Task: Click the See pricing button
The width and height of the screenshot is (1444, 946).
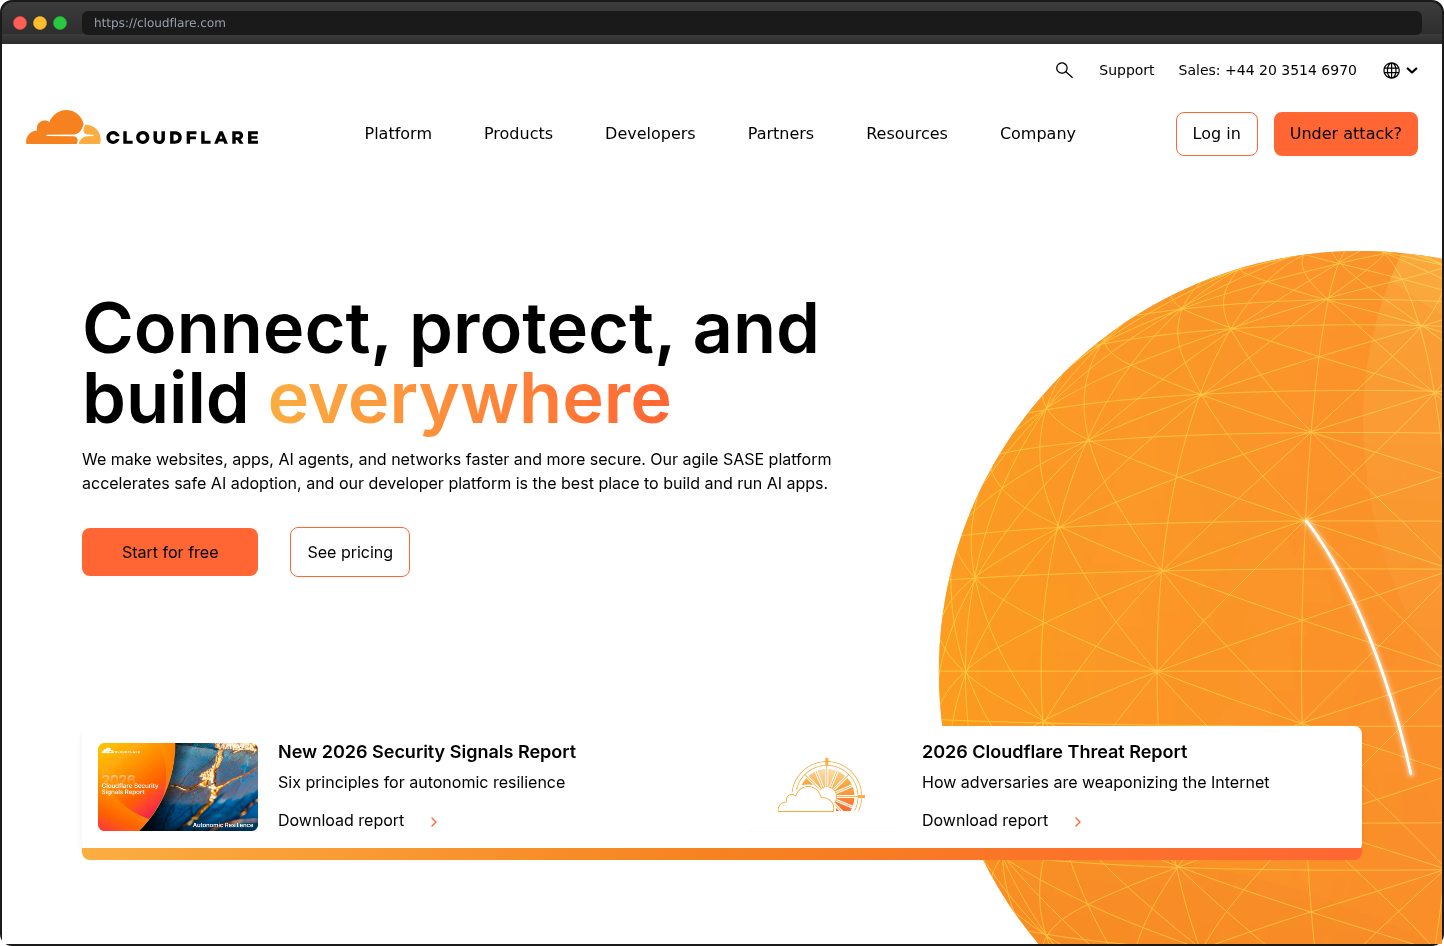Action: coord(349,552)
